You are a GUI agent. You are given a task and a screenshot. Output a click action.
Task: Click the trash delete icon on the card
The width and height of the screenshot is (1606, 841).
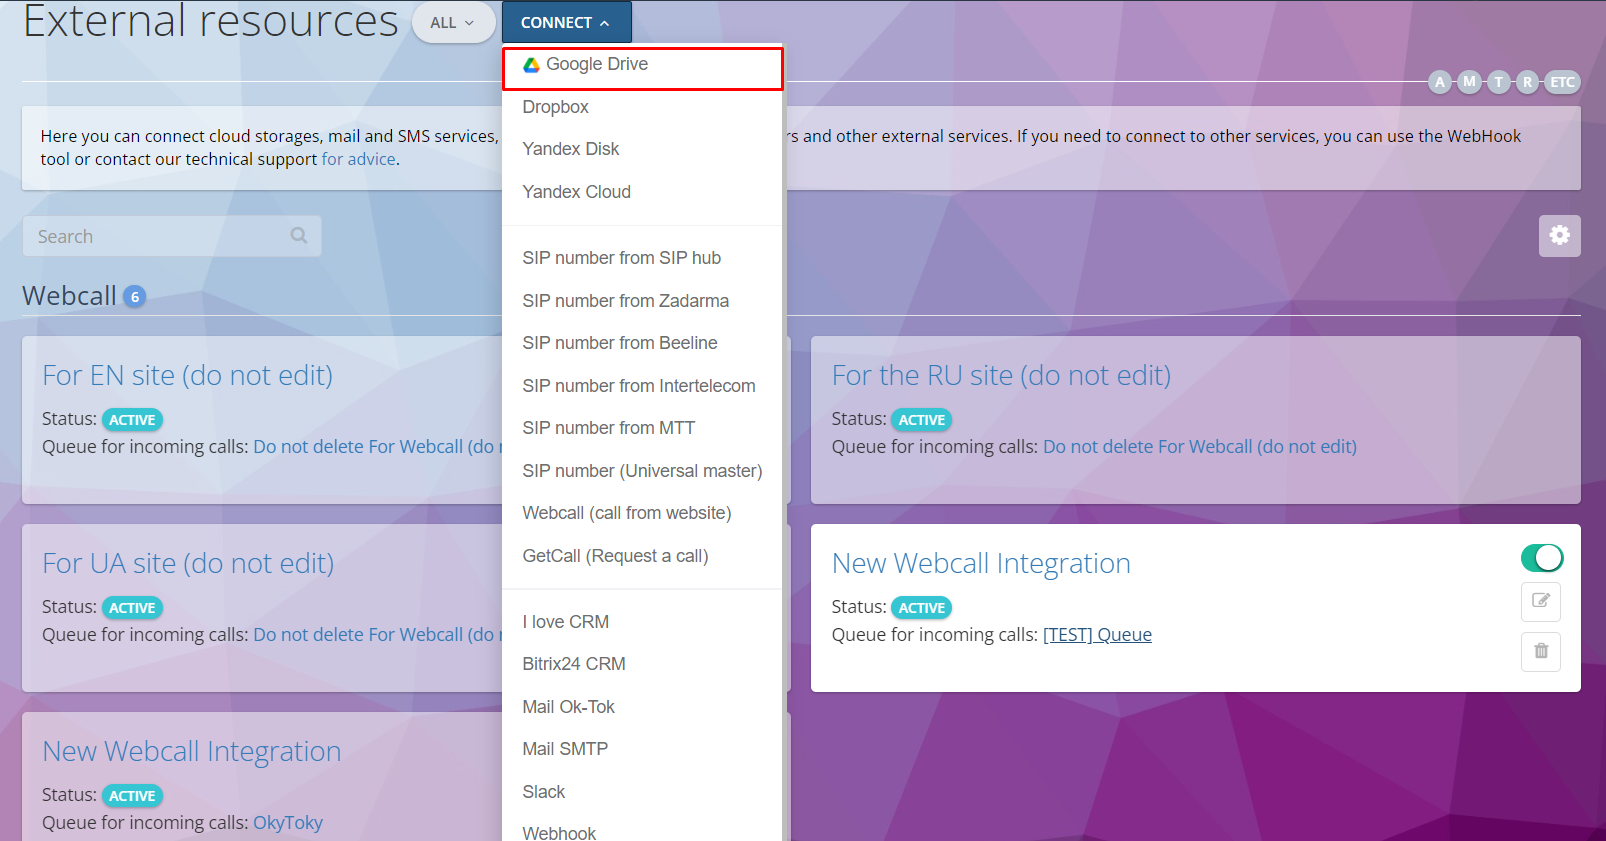pos(1540,651)
